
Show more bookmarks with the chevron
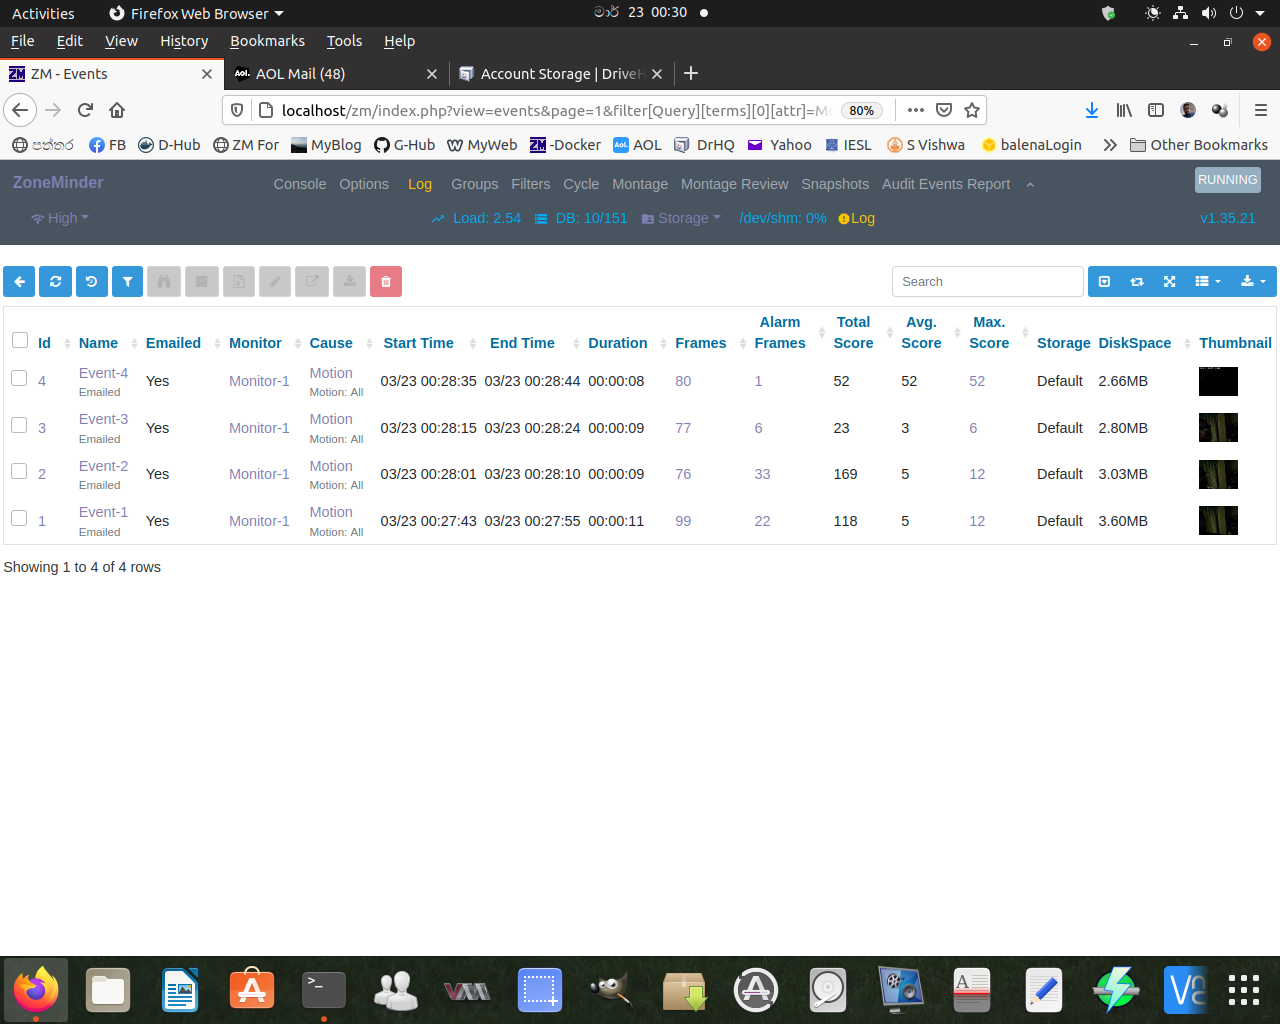pyautogui.click(x=1110, y=145)
